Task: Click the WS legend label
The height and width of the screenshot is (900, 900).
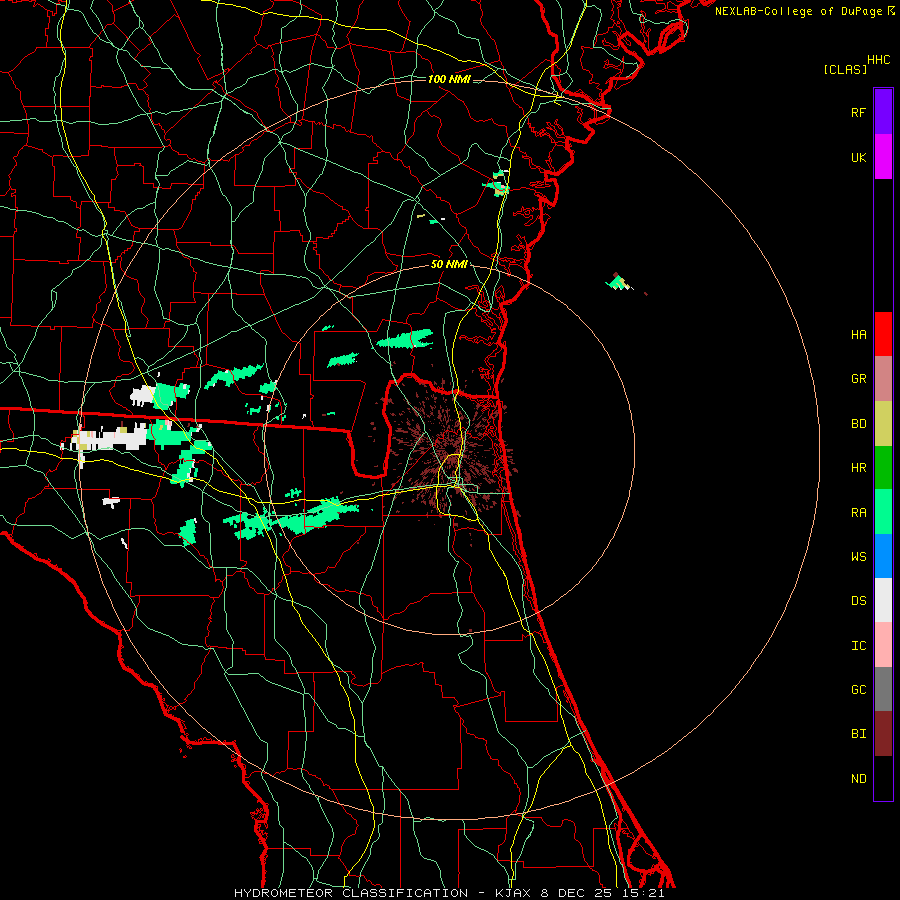Action: coord(858,557)
